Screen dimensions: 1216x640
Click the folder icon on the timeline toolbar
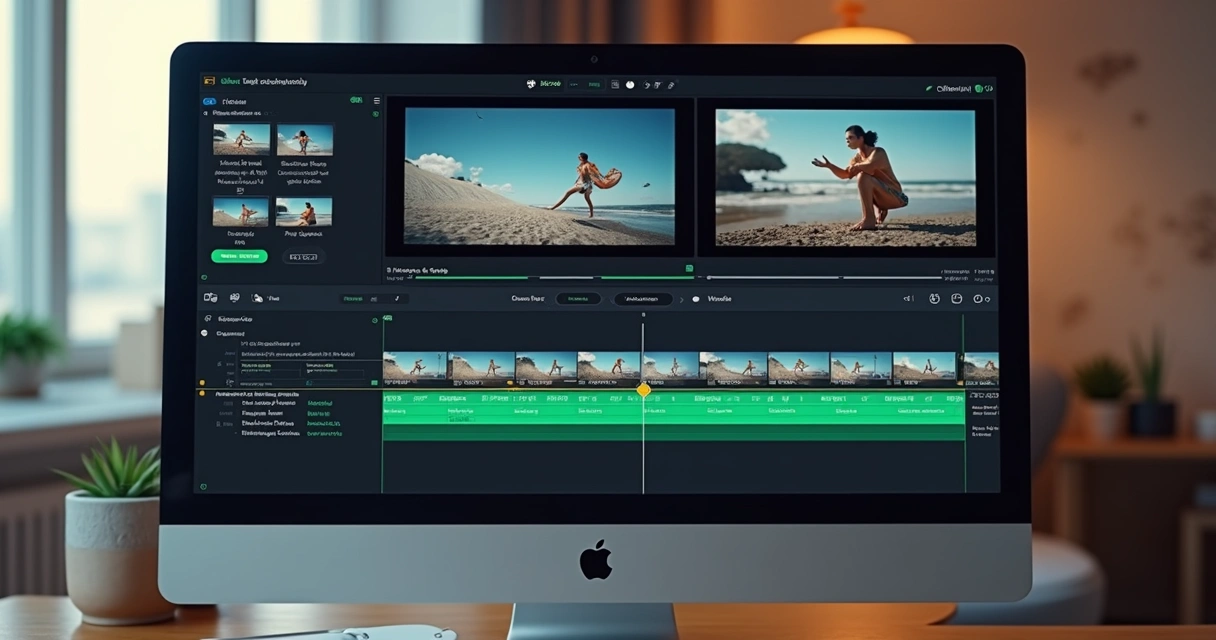click(x=210, y=298)
